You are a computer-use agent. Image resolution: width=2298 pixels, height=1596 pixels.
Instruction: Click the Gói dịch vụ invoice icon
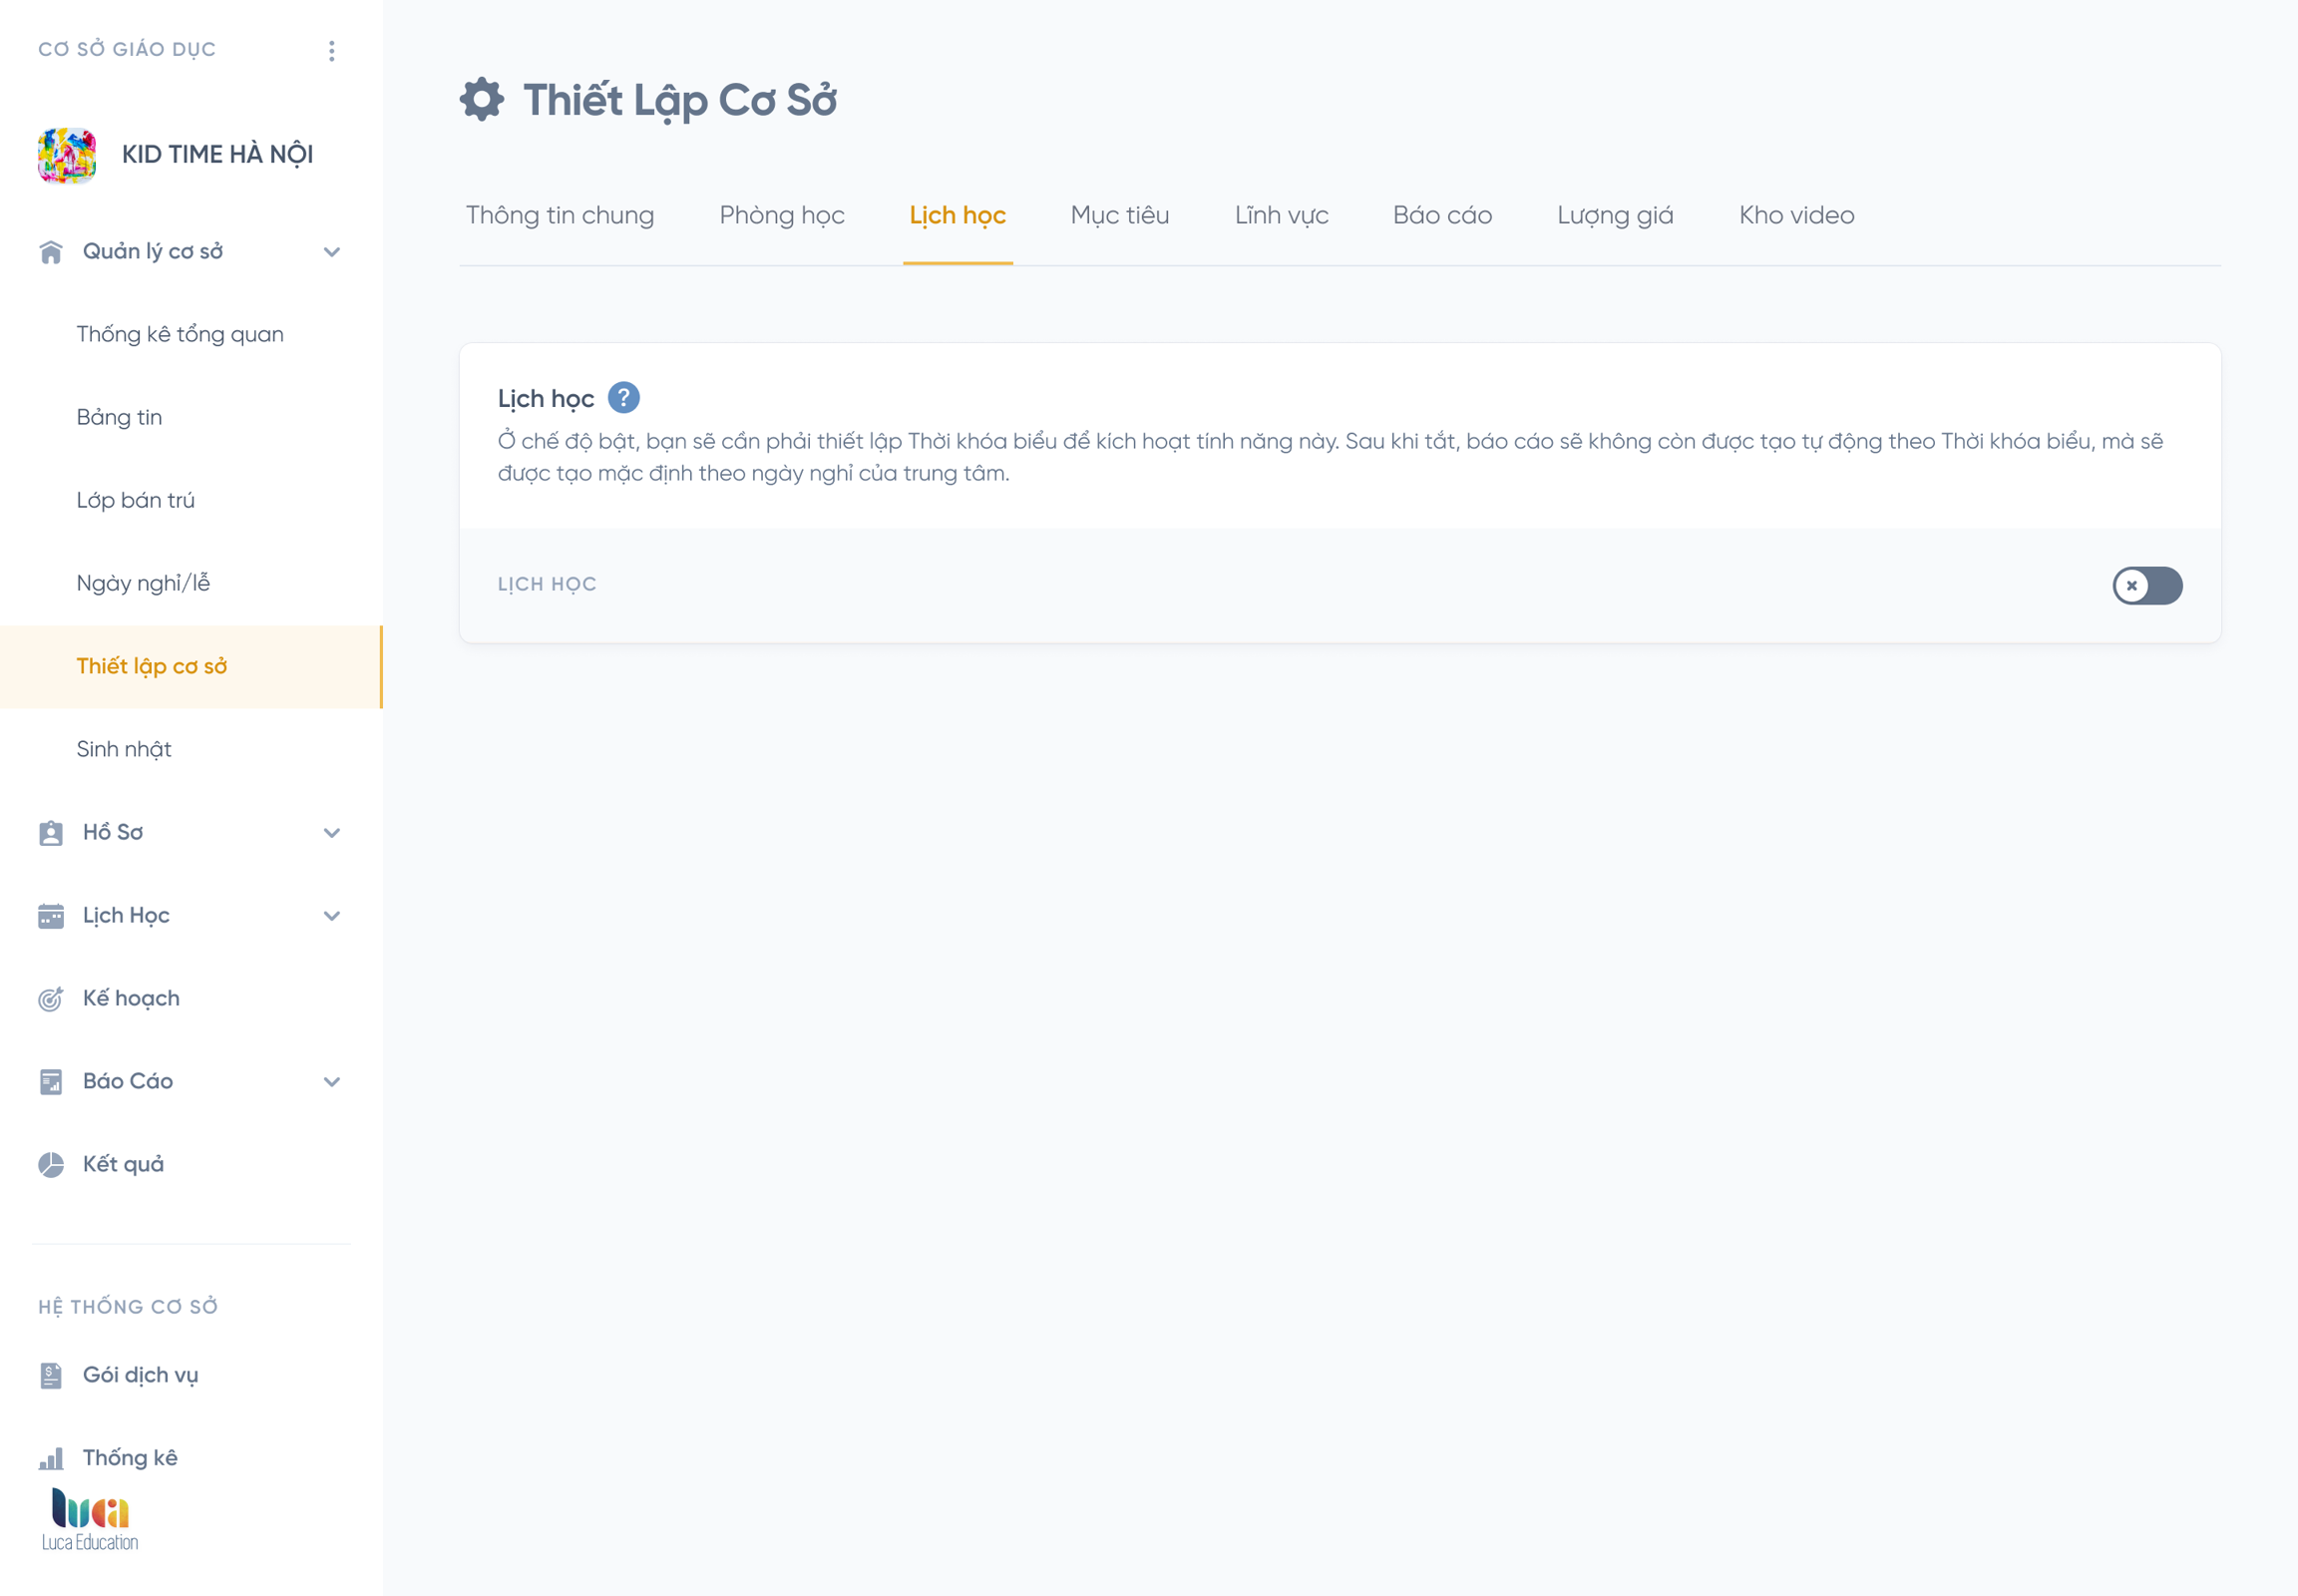51,1375
